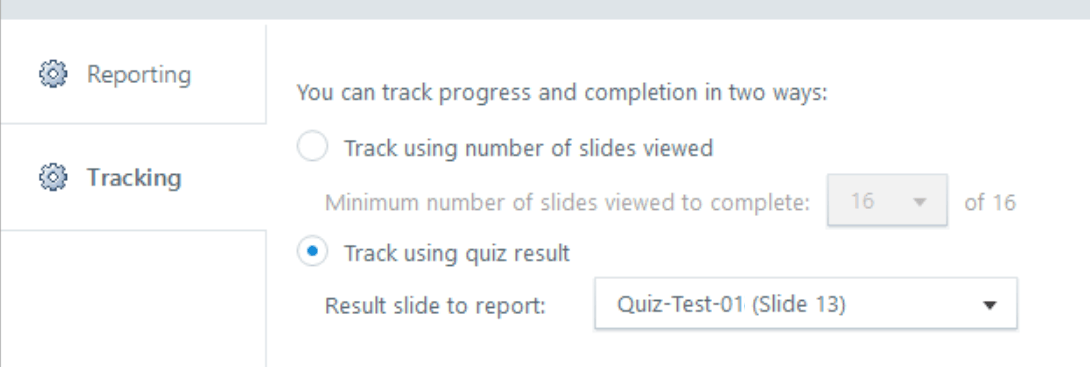Select the quiz result tracking radio button

(312, 252)
